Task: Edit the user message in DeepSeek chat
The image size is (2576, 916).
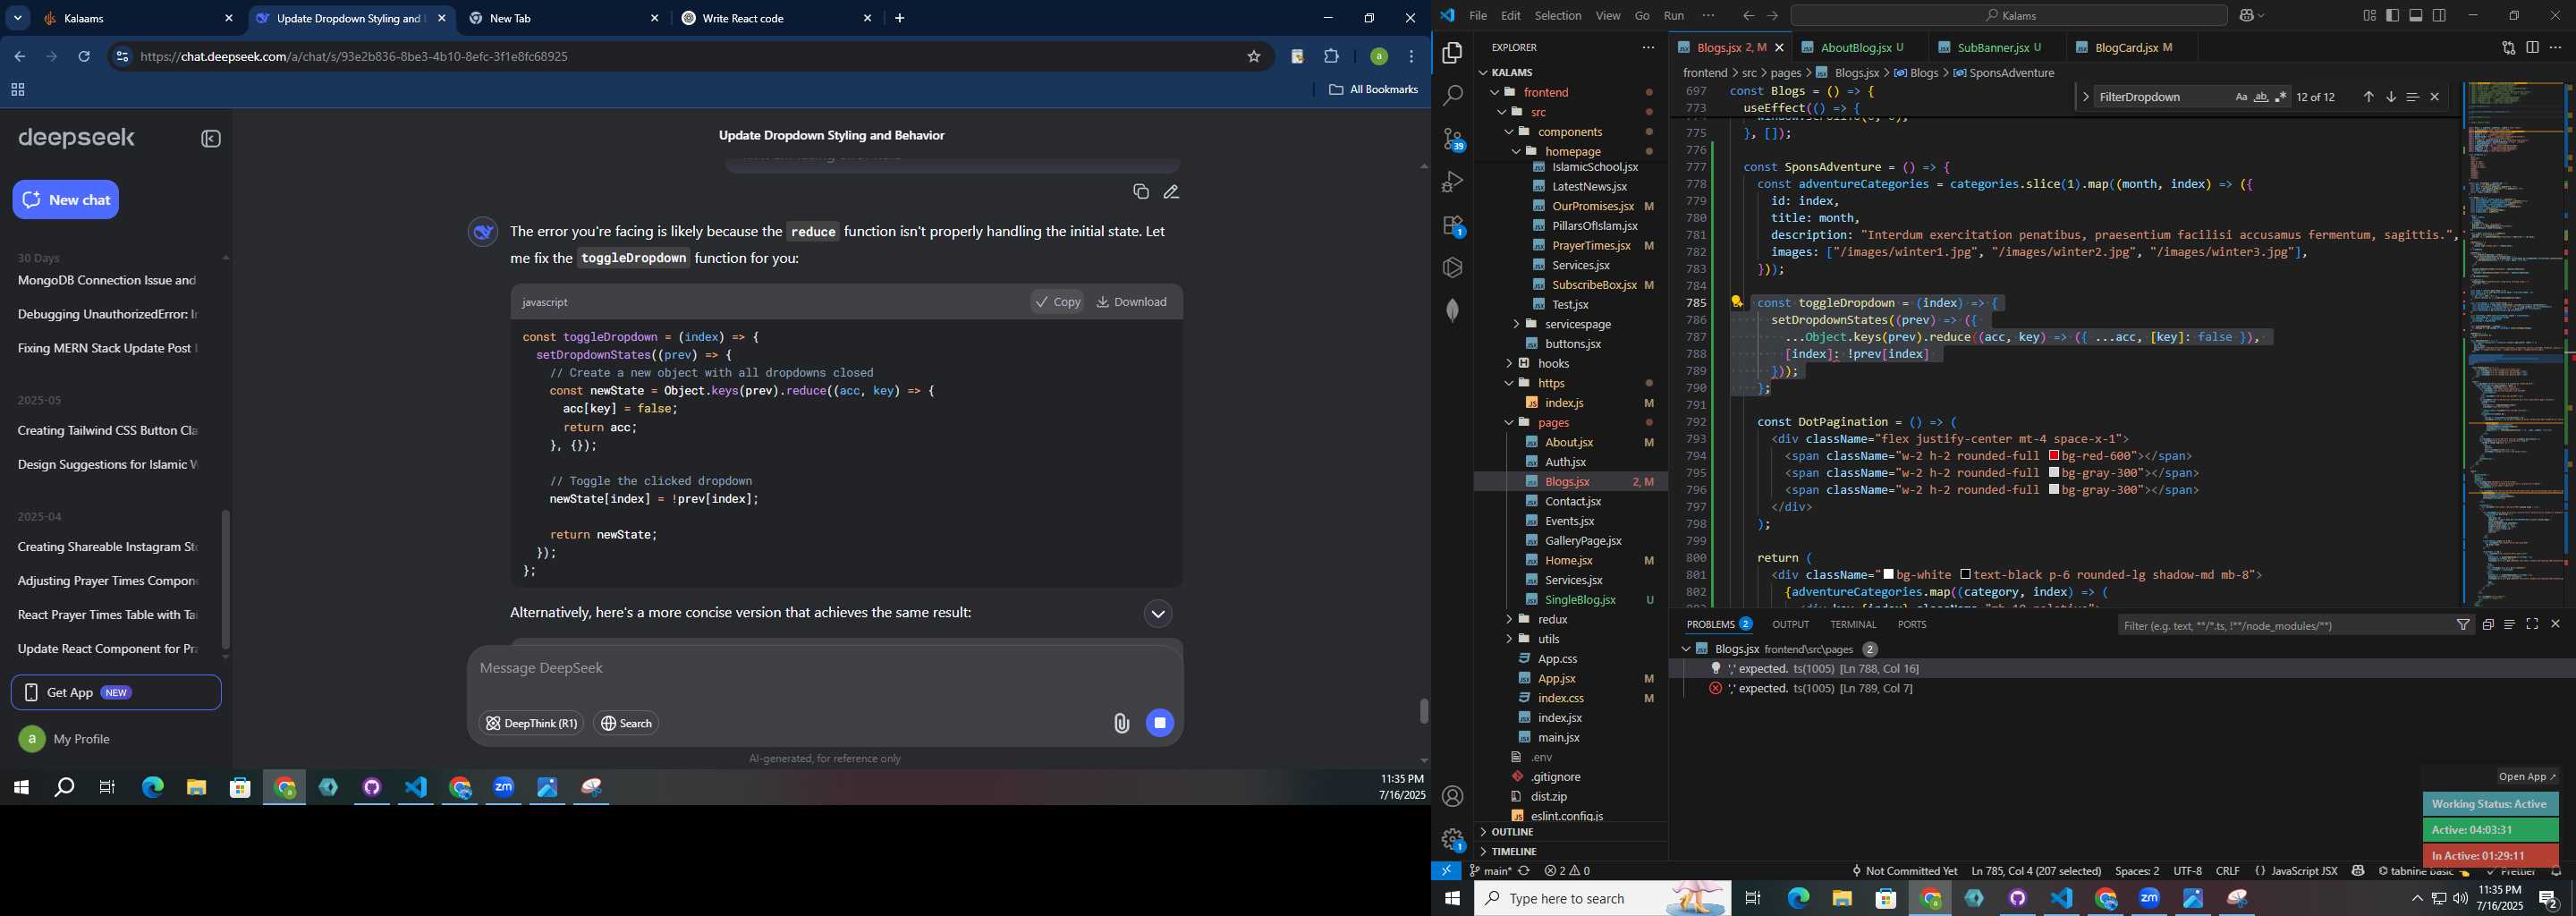Action: tap(1171, 192)
